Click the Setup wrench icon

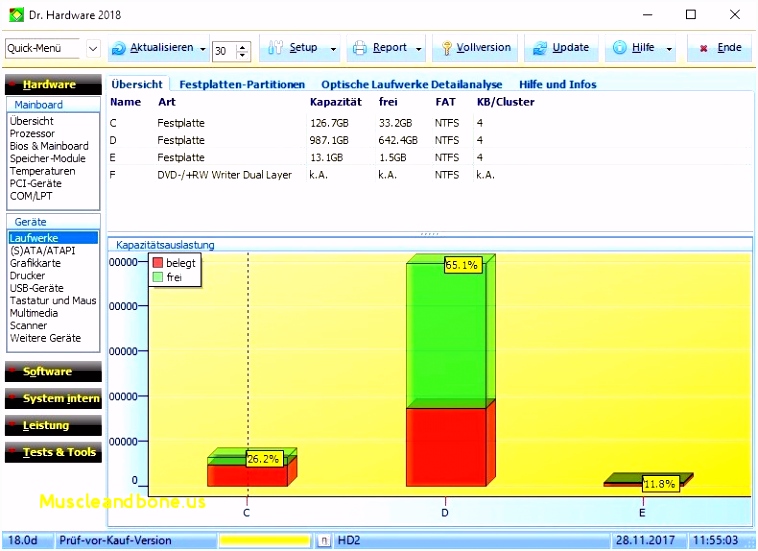click(275, 47)
